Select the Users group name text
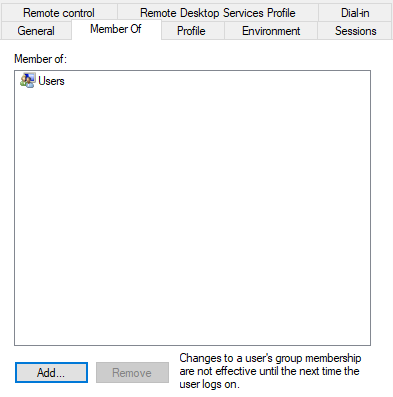Image resolution: width=393 pixels, height=397 pixels. [51, 81]
